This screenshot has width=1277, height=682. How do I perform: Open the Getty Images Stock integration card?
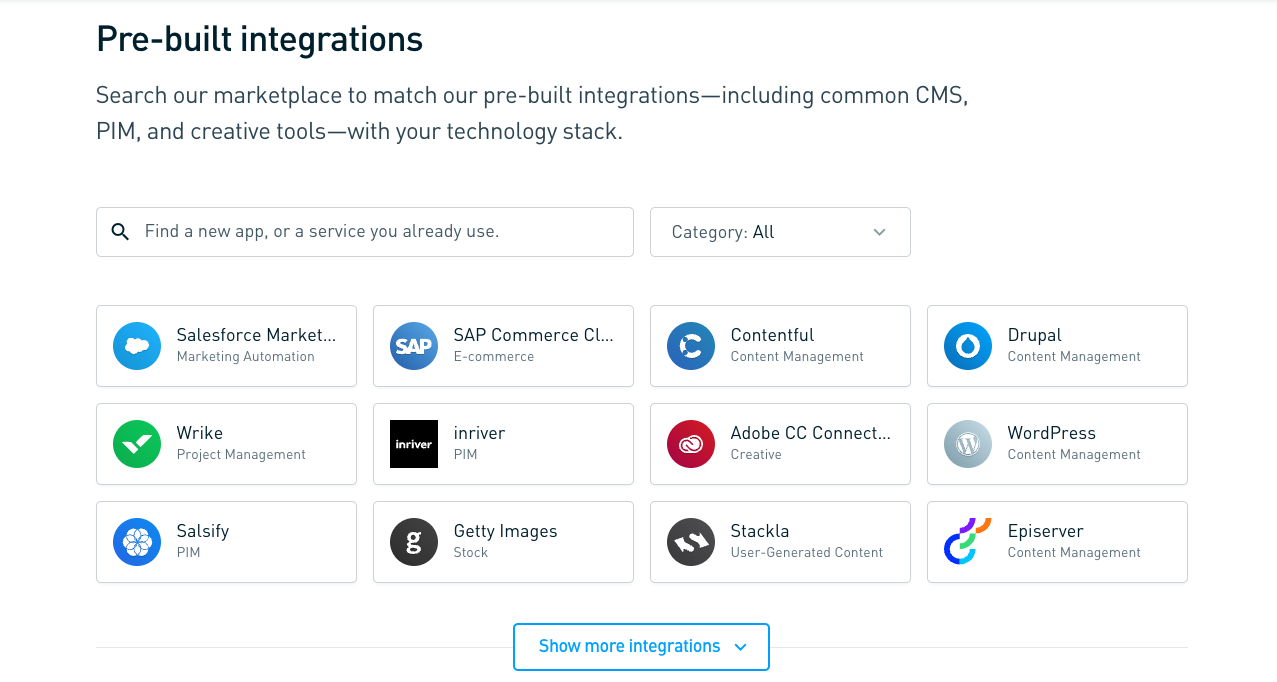[x=503, y=542]
